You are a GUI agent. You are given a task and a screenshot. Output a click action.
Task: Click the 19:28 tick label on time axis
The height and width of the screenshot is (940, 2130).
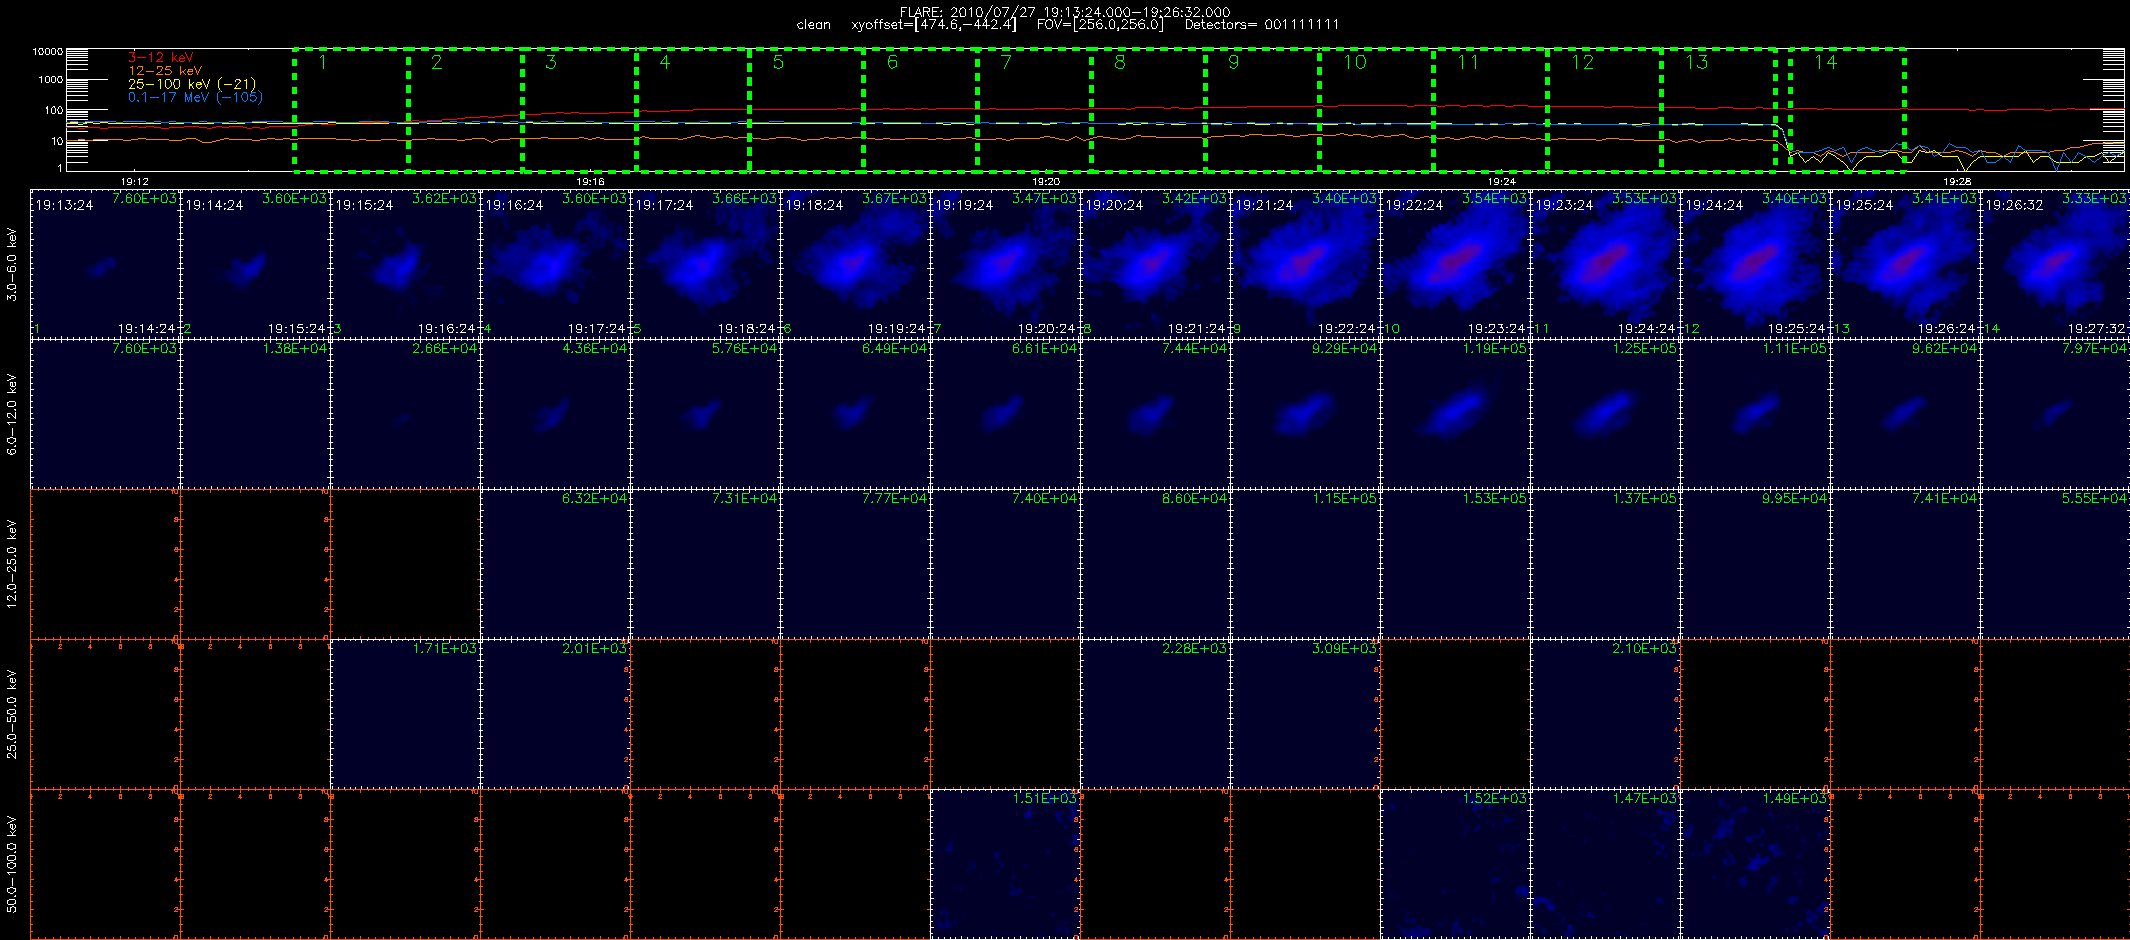[1957, 182]
